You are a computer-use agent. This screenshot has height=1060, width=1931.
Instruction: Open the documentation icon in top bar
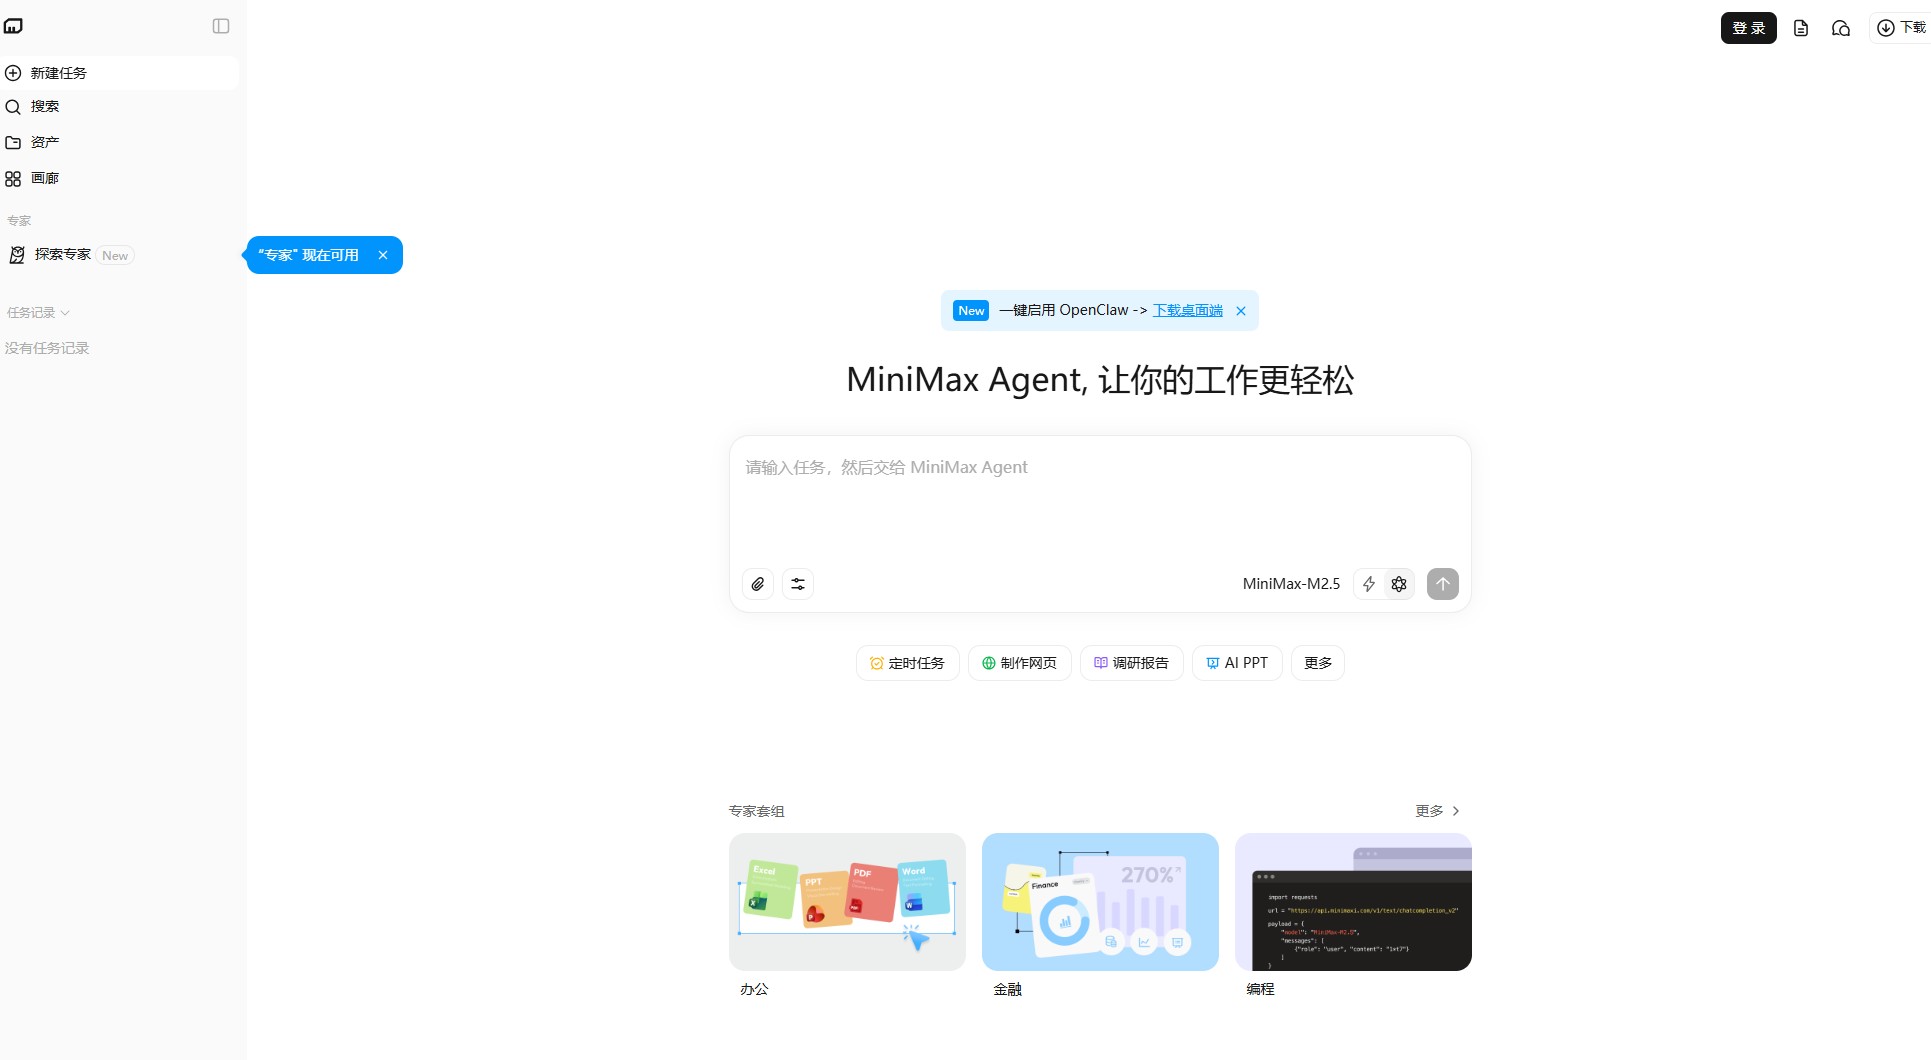click(x=1801, y=27)
